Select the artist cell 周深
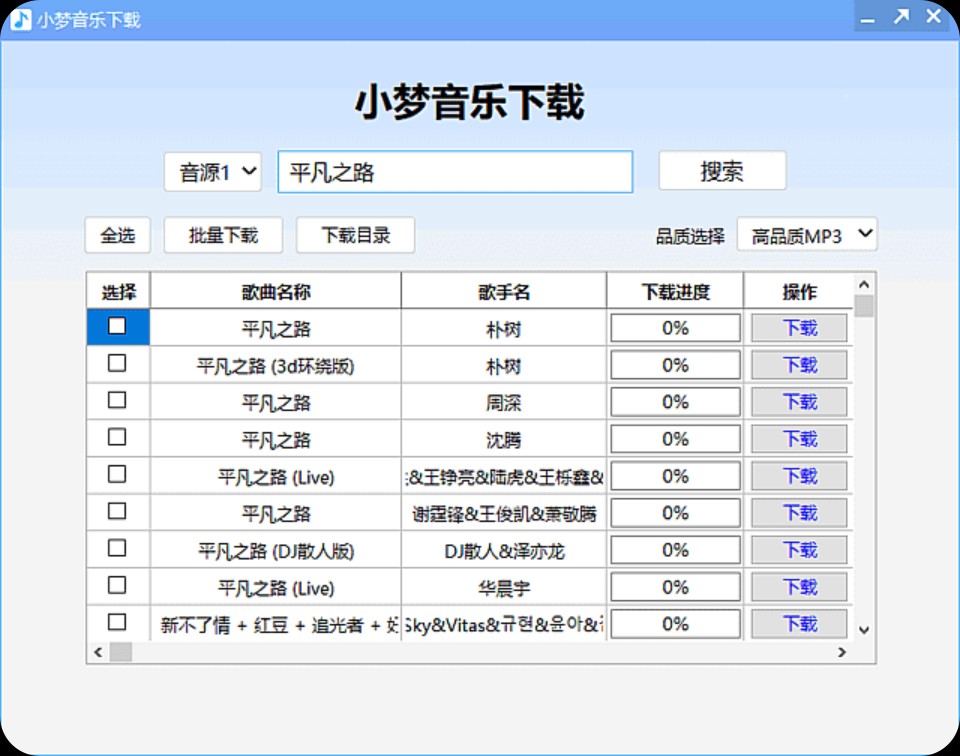 click(x=504, y=403)
